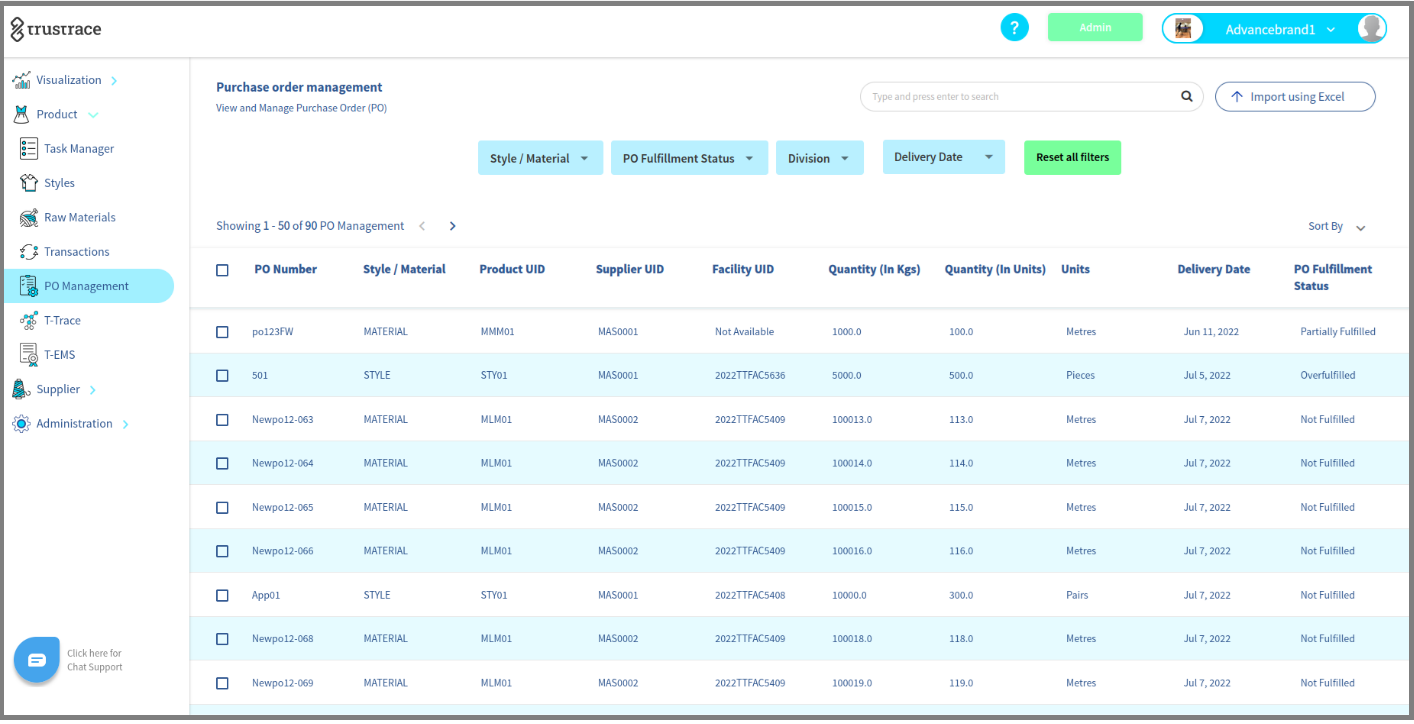Click the purchase order search field

(1031, 97)
